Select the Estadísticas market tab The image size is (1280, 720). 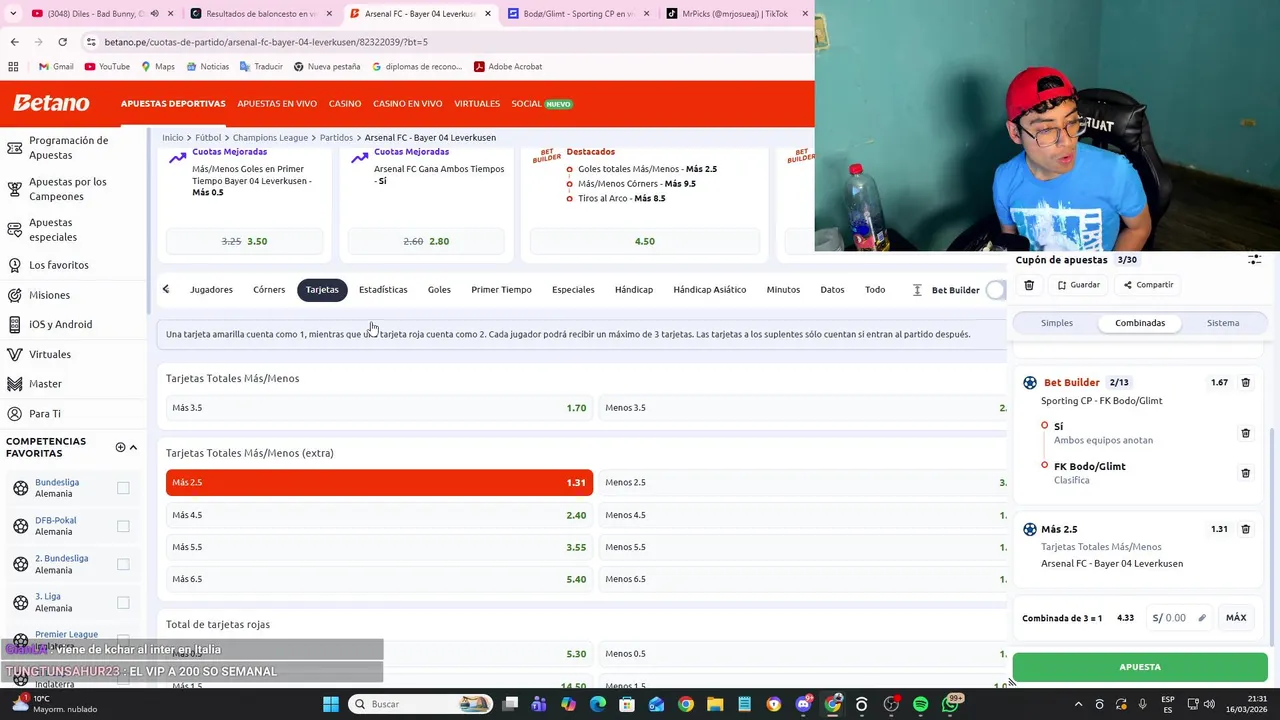pyautogui.click(x=383, y=290)
